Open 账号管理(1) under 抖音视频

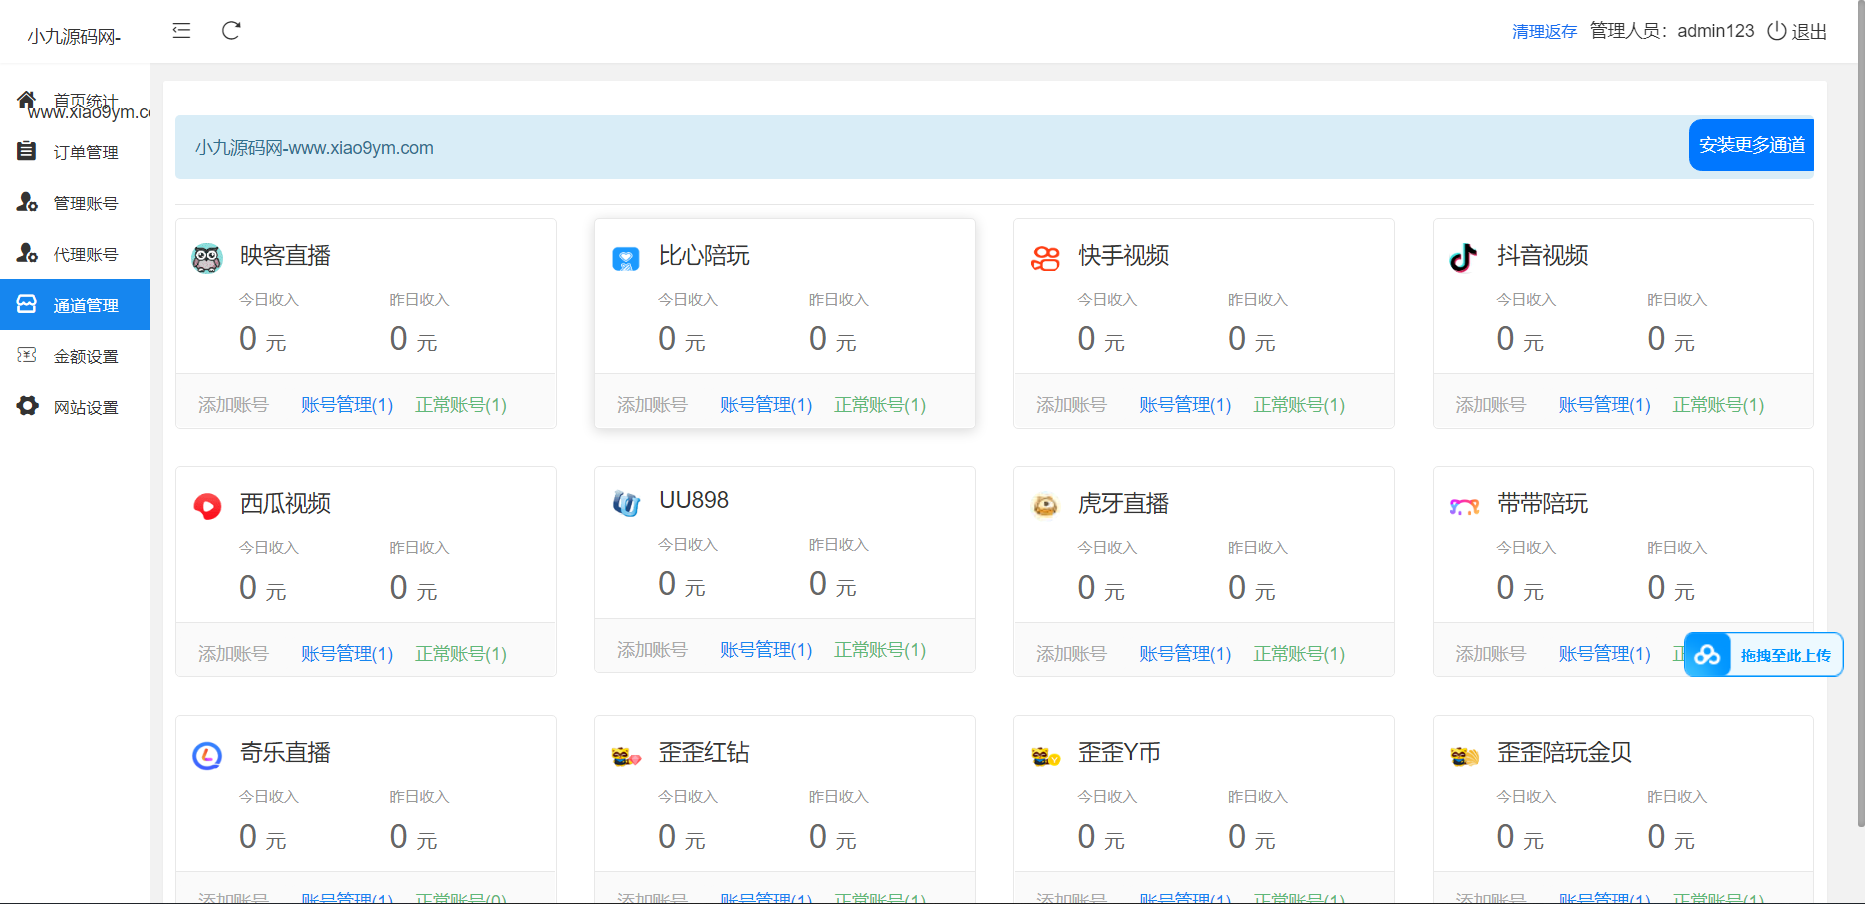pos(1604,405)
